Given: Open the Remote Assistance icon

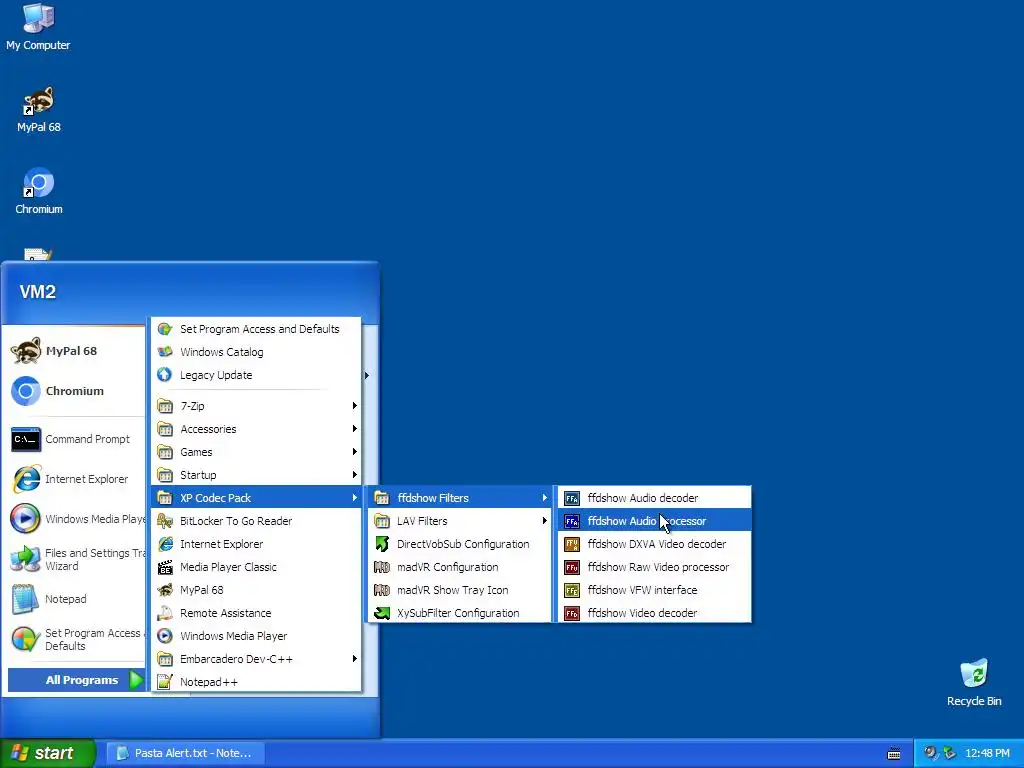Looking at the screenshot, I should pos(165,613).
